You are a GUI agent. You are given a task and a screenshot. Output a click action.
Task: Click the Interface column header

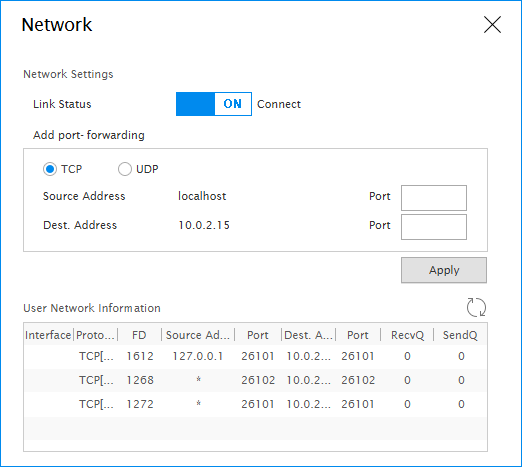point(48,335)
